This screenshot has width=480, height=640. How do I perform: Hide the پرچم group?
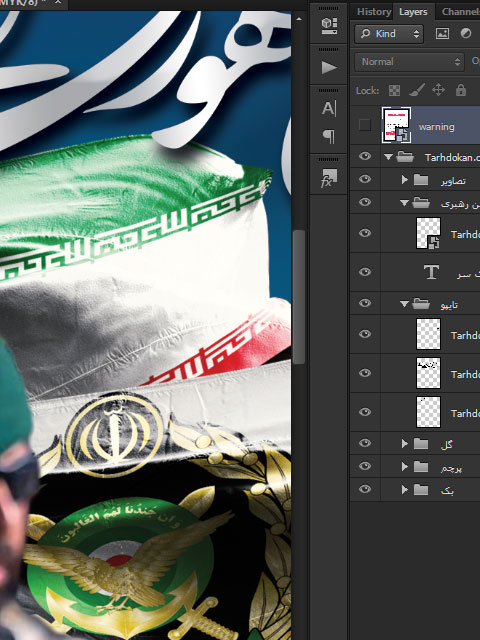tap(365, 466)
